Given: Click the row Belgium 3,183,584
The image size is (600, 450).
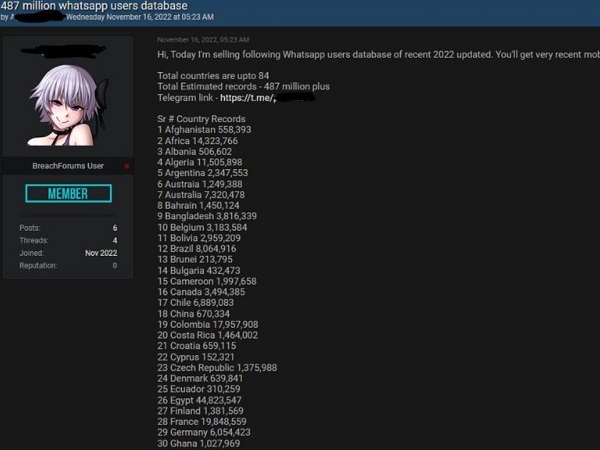Looking at the screenshot, I should (202, 228).
